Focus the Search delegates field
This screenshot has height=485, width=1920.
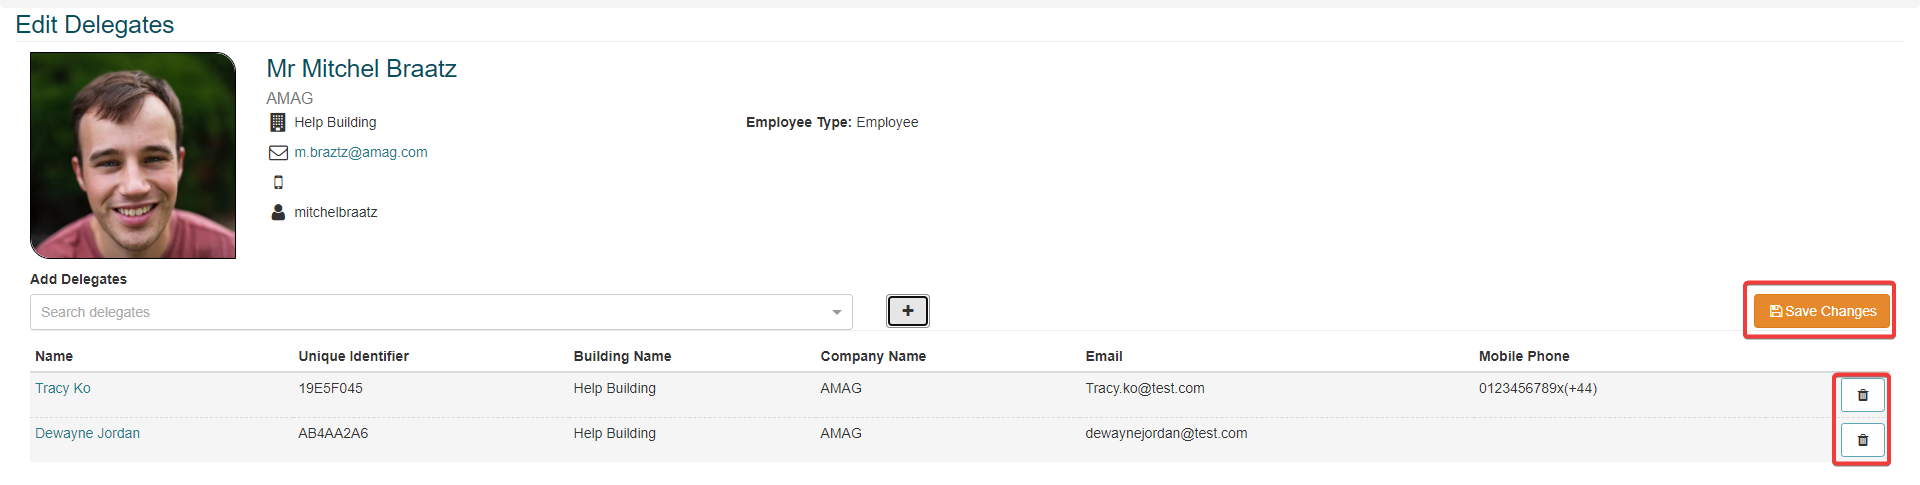point(430,312)
